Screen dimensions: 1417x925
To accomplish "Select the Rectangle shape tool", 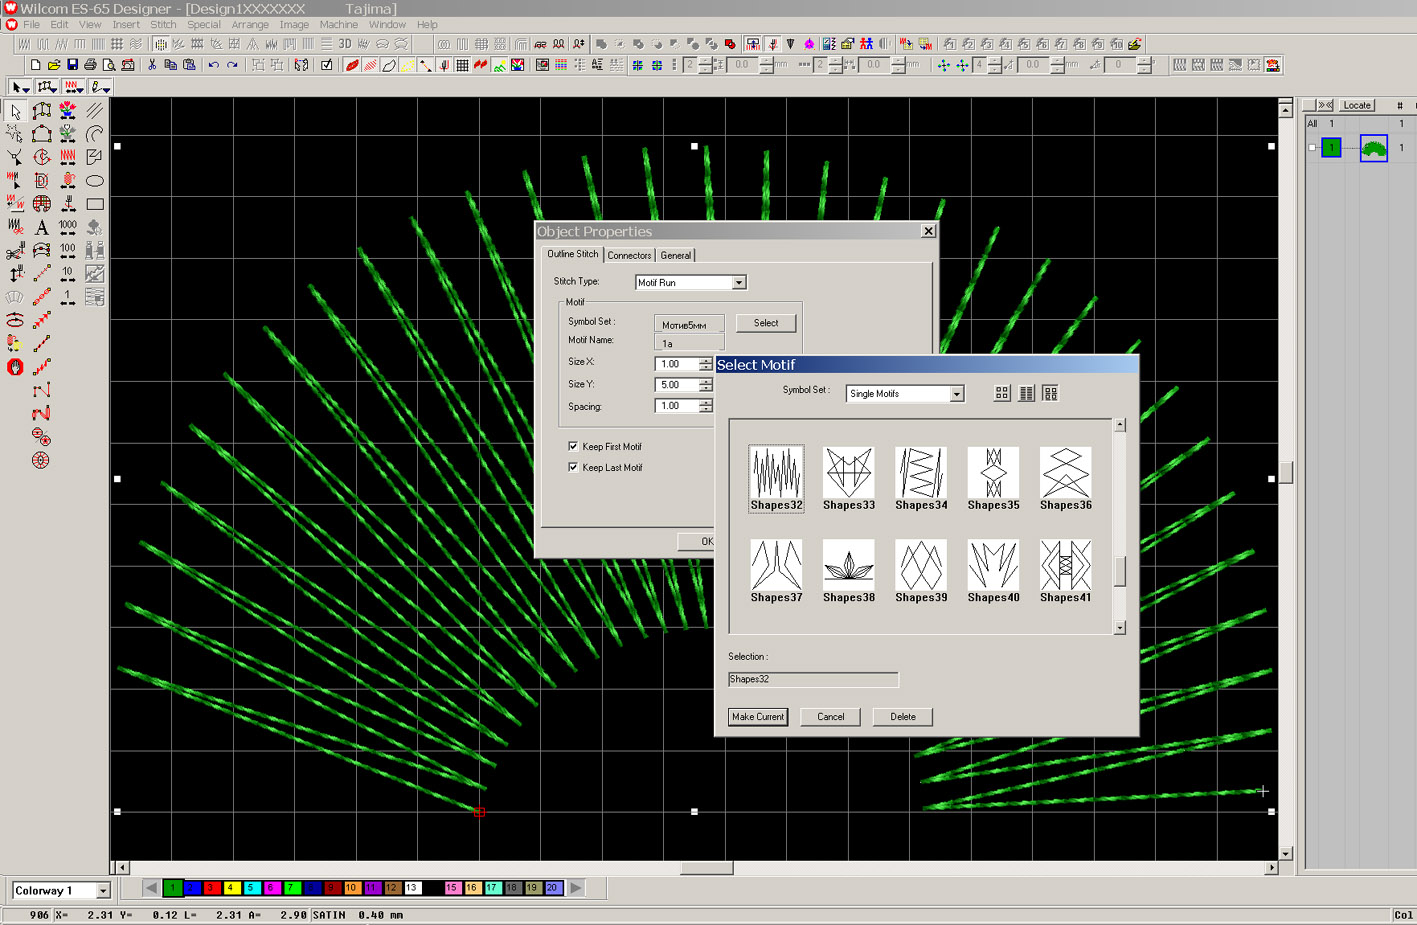I will pyautogui.click(x=94, y=204).
